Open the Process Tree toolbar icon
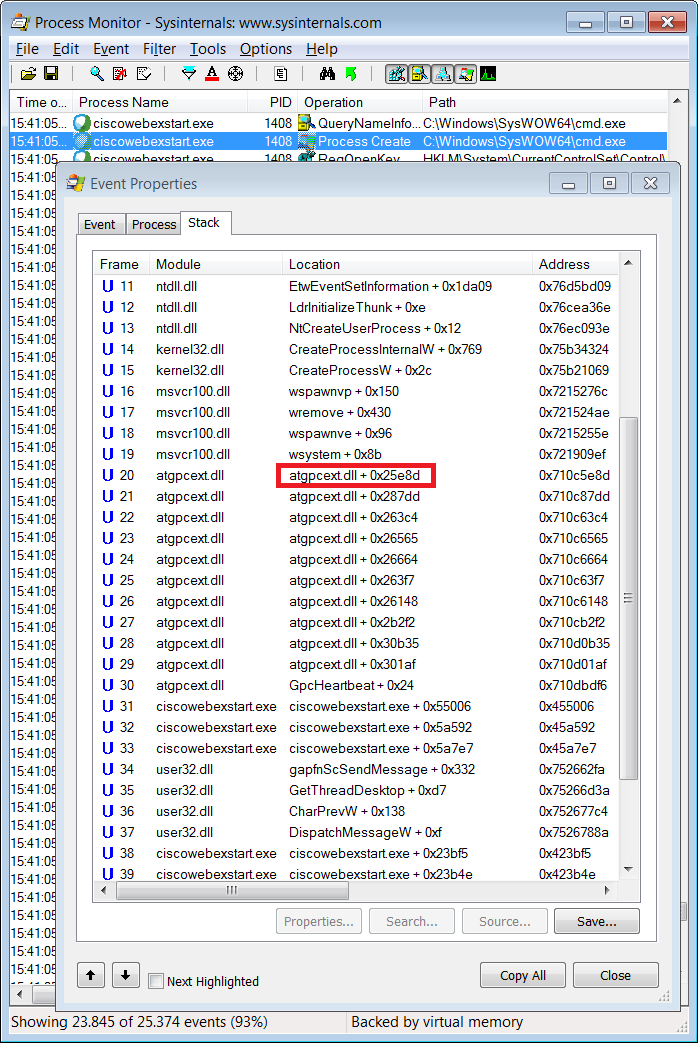Viewport: 698px width, 1043px height. coord(281,74)
